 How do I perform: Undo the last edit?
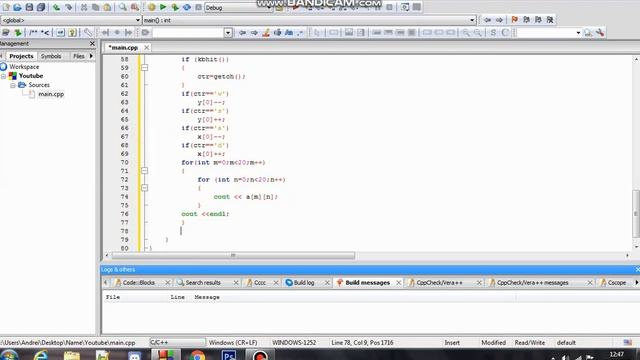point(57,7)
